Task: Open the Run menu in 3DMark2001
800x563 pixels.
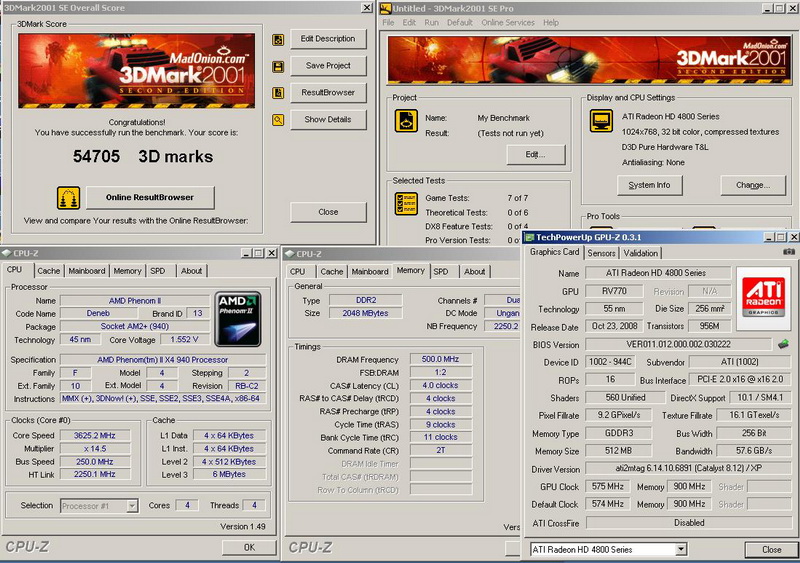Action: 431,22
